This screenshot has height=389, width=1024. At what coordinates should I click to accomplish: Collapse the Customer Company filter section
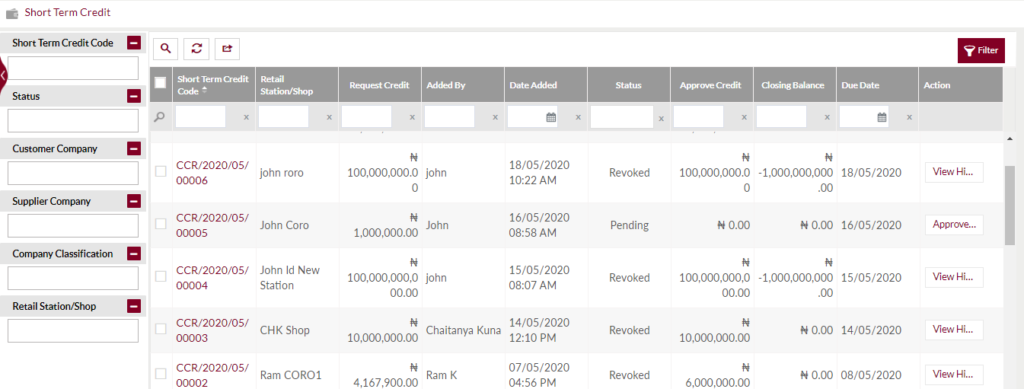[134, 149]
